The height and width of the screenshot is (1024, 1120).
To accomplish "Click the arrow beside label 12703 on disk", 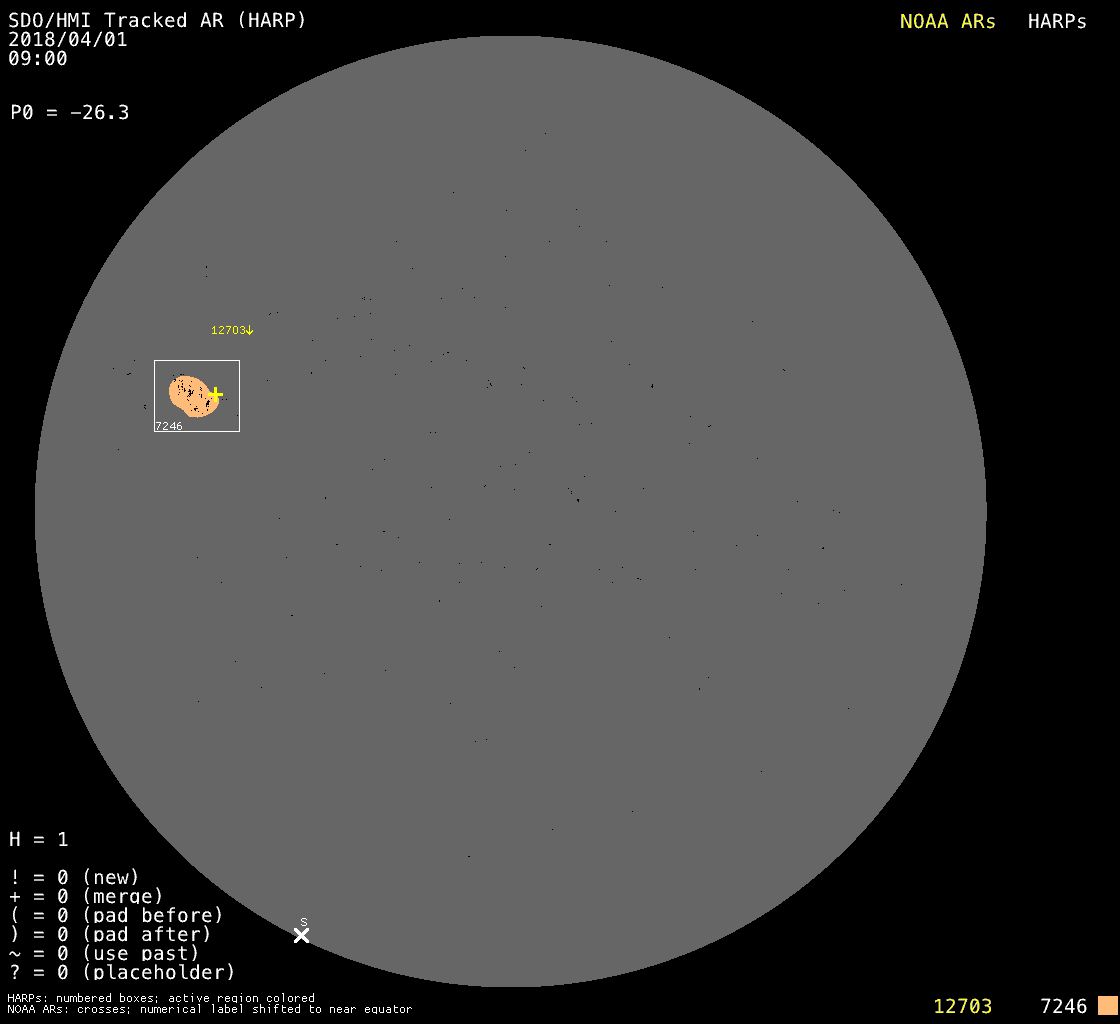I will [x=249, y=331].
